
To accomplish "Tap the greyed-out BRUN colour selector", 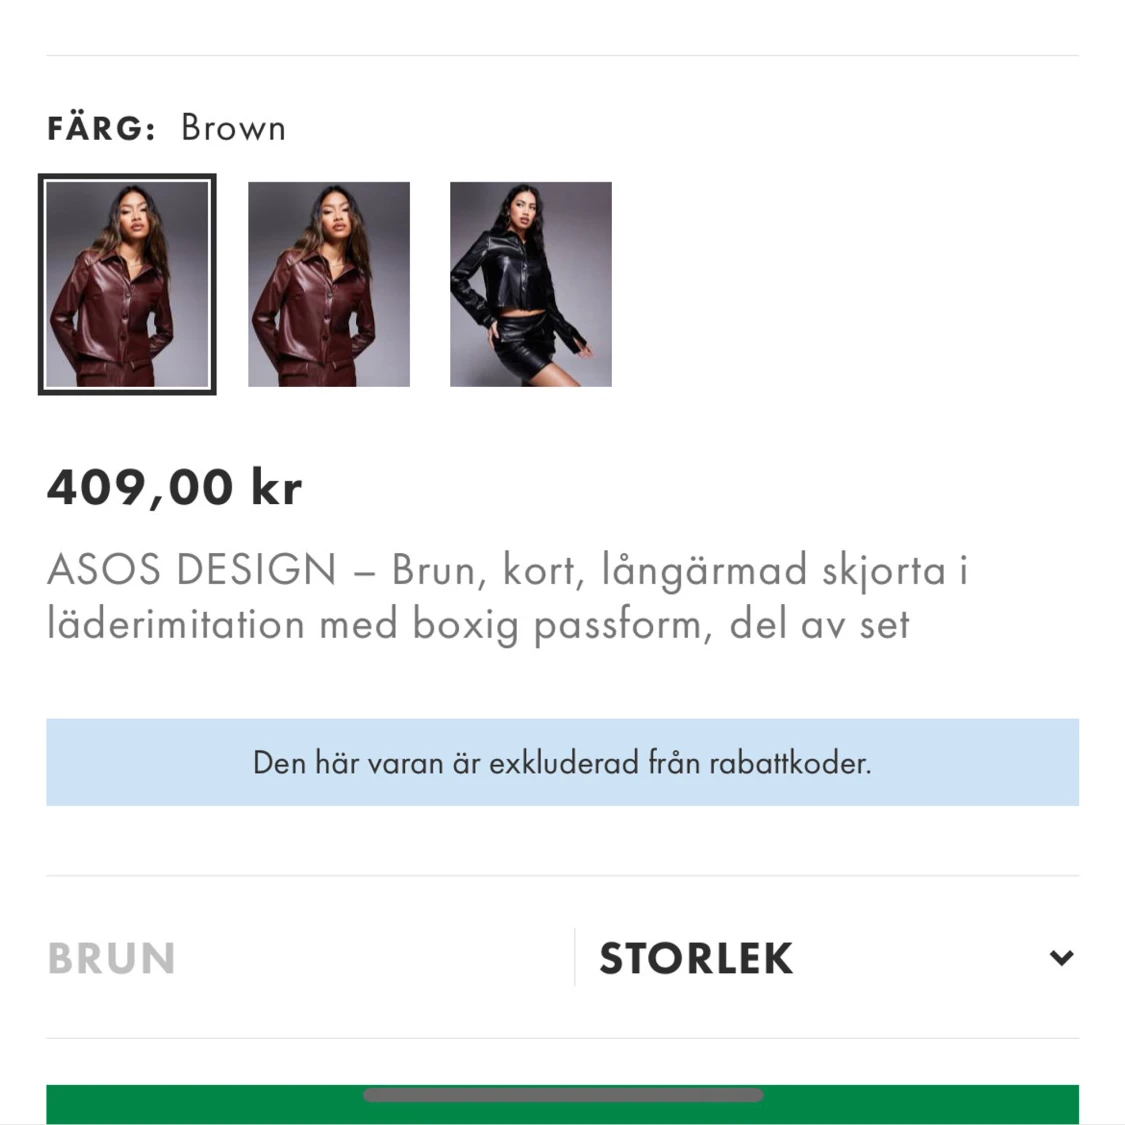I will tap(112, 958).
